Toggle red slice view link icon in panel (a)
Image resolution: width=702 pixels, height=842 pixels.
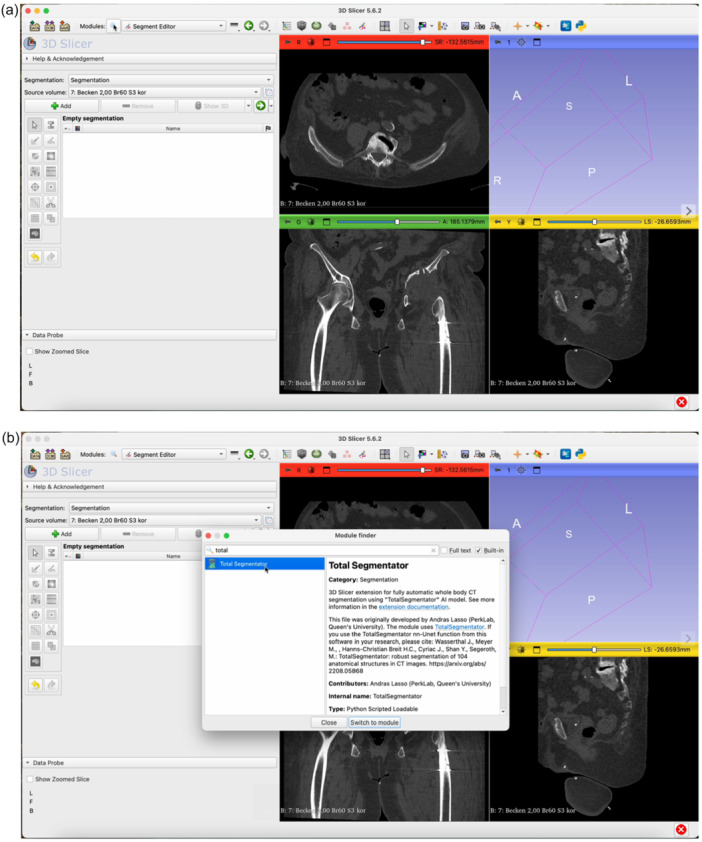click(310, 42)
